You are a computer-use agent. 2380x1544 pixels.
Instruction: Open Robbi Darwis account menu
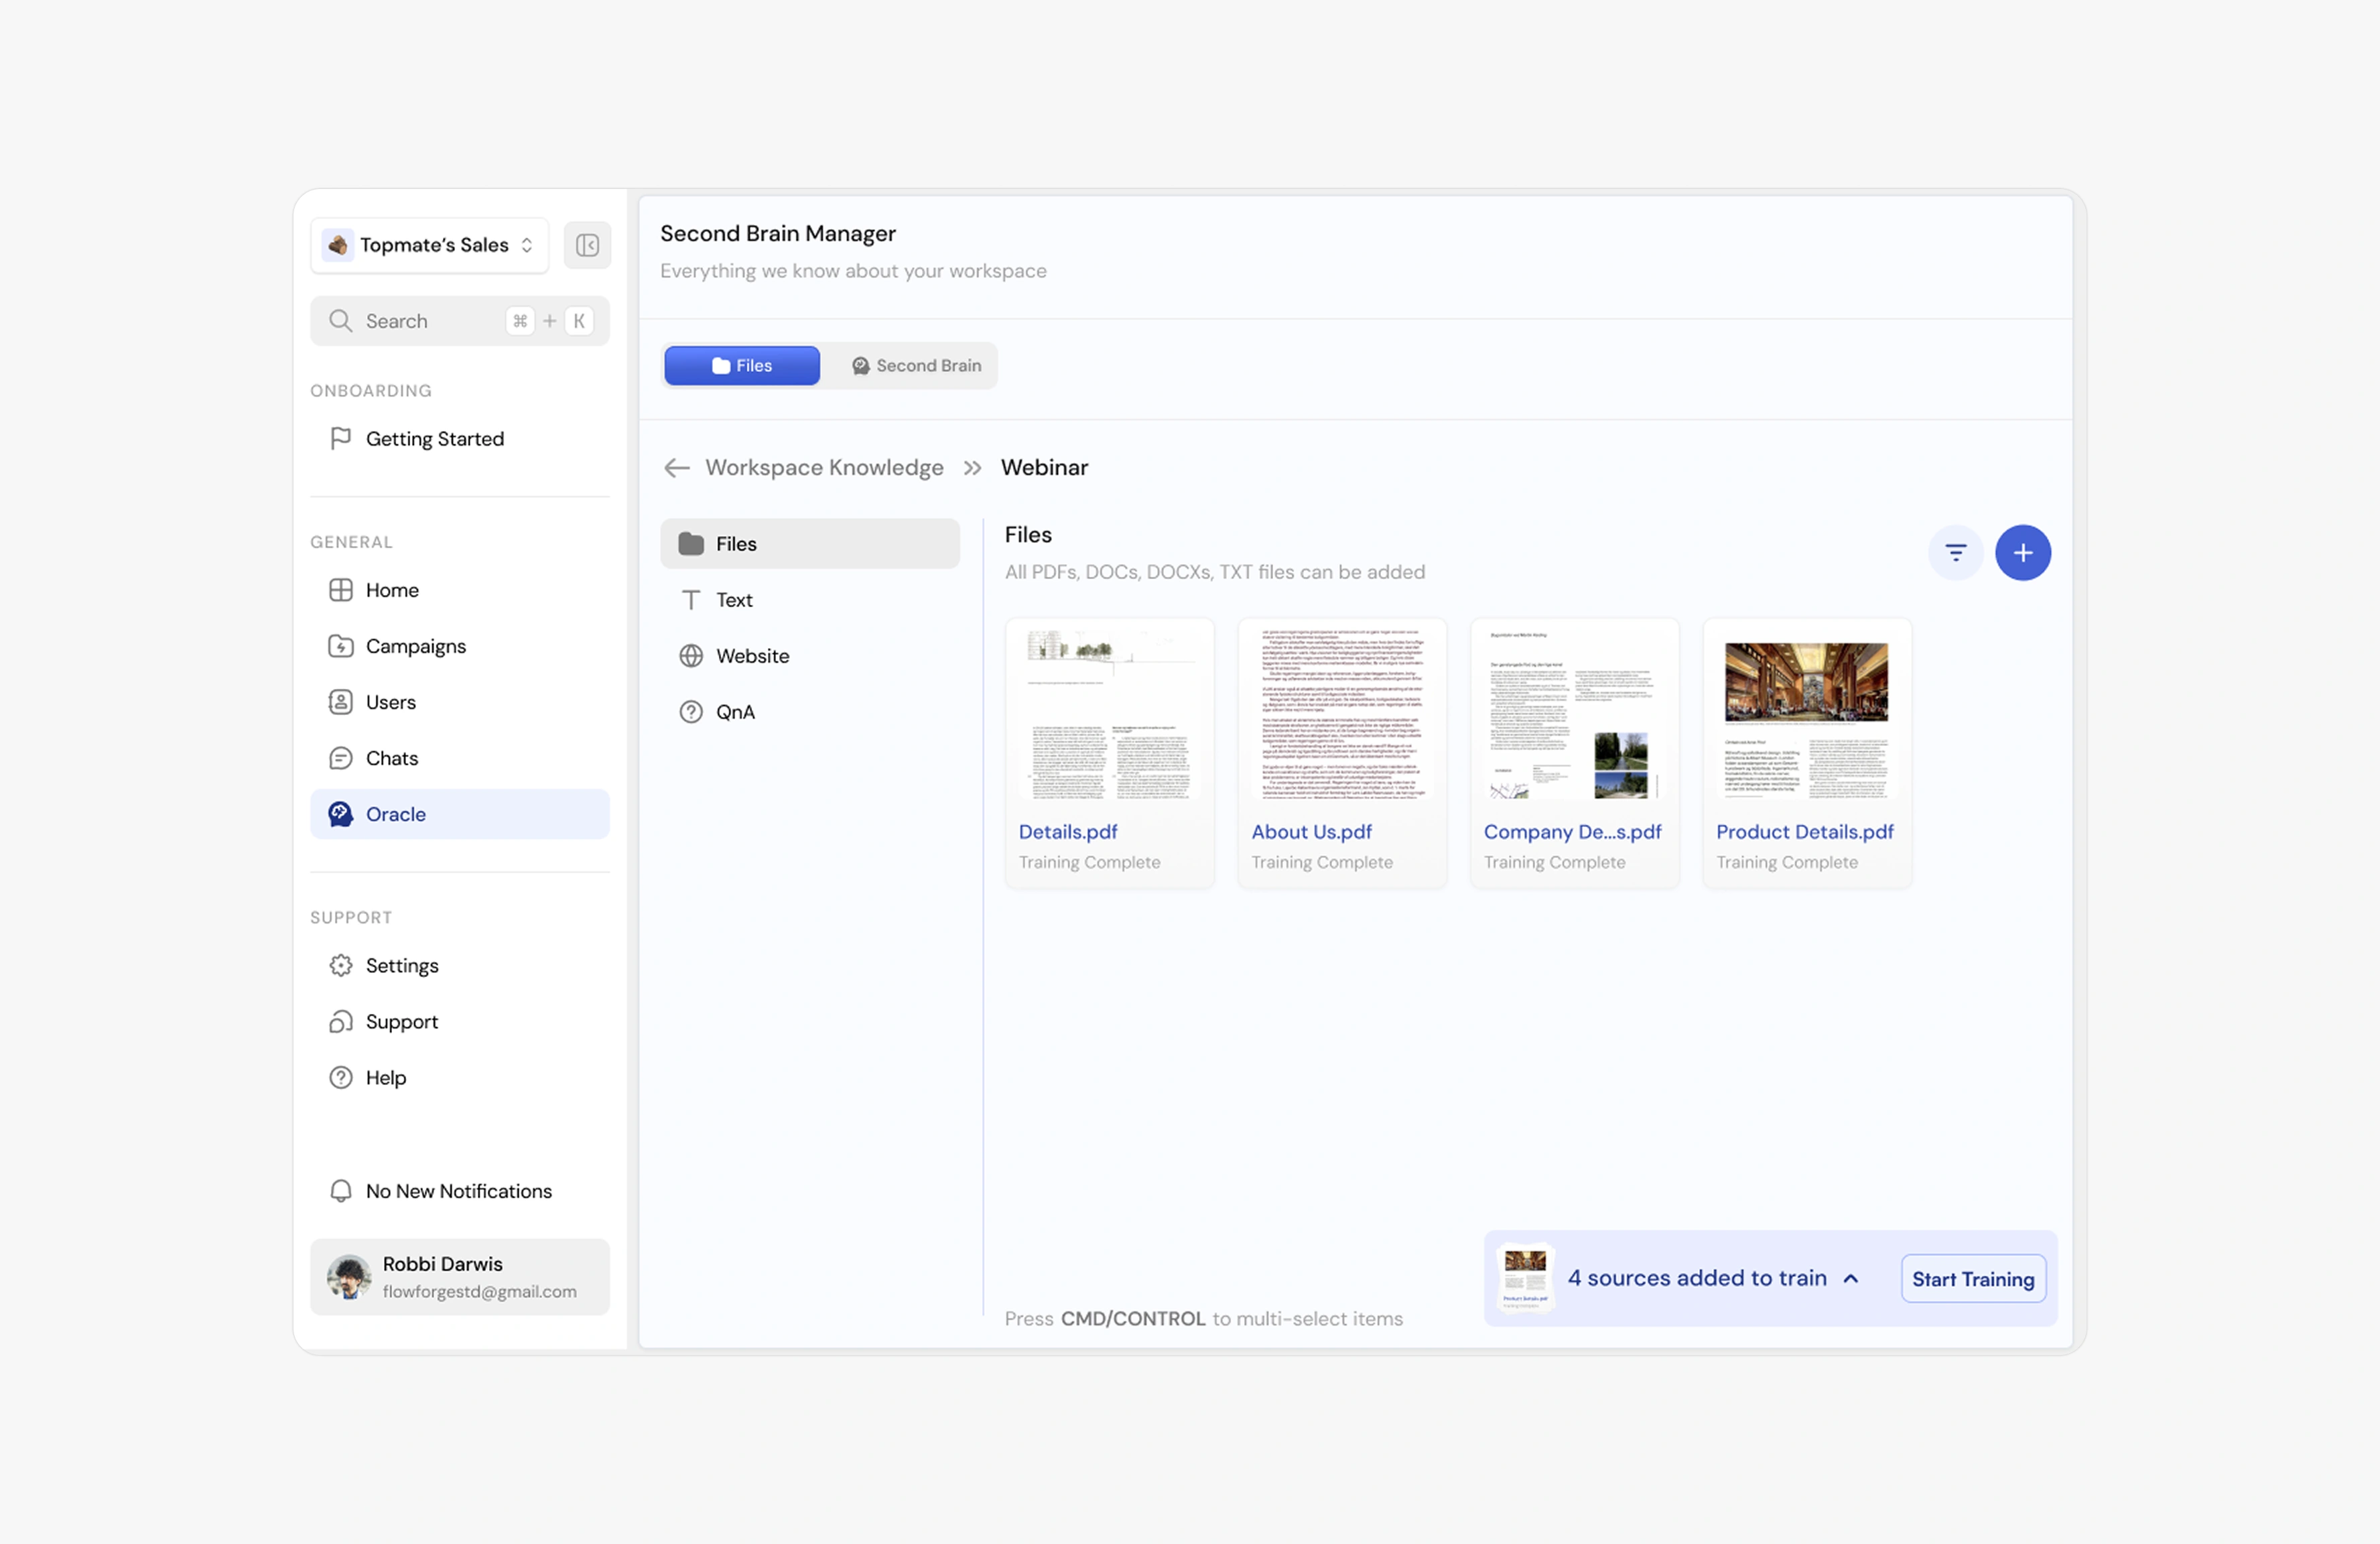459,1276
